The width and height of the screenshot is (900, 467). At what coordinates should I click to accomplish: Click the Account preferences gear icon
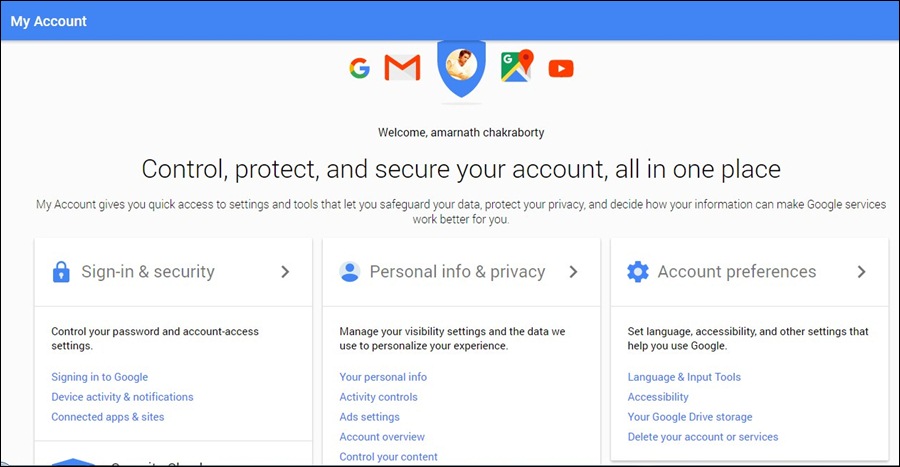(x=638, y=271)
